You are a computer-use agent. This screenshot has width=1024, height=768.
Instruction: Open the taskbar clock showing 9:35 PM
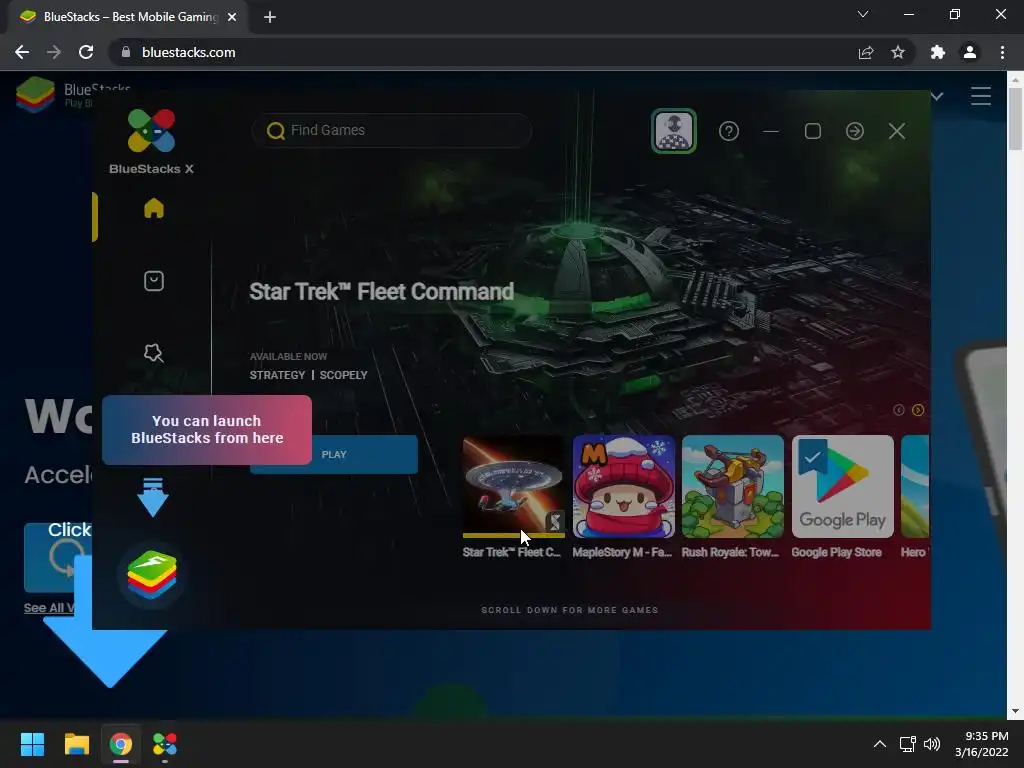(x=982, y=744)
